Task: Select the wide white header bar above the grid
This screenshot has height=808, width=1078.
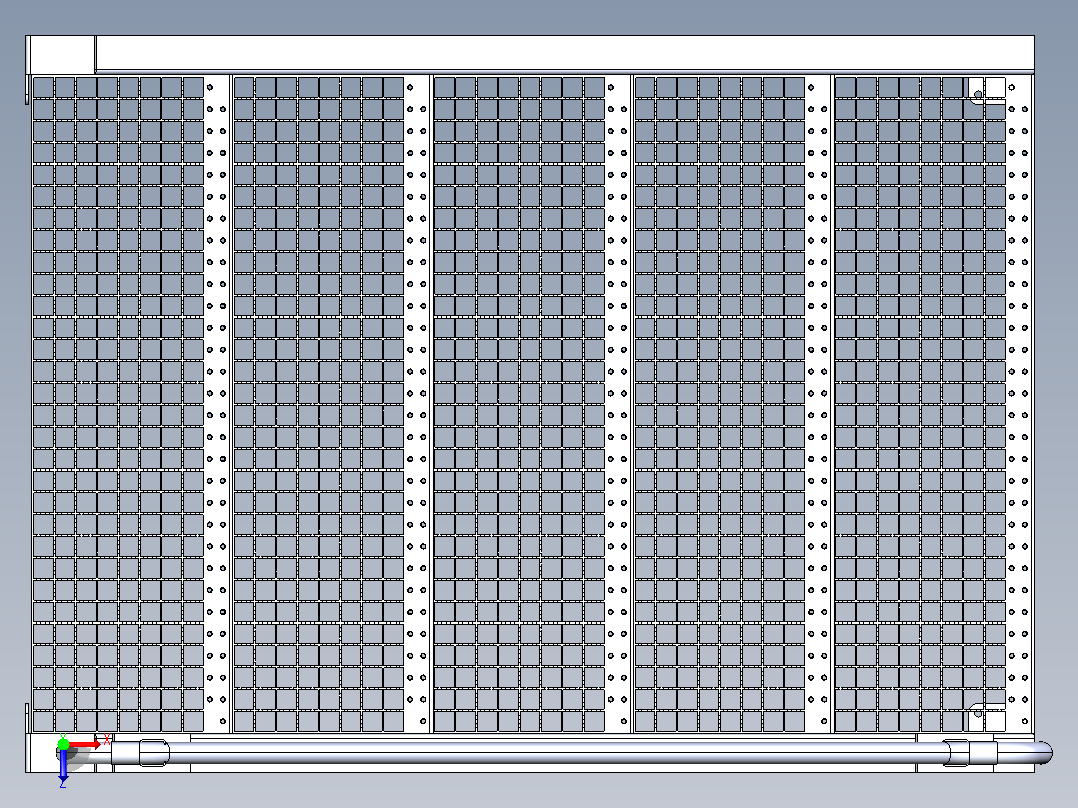Action: [565, 53]
